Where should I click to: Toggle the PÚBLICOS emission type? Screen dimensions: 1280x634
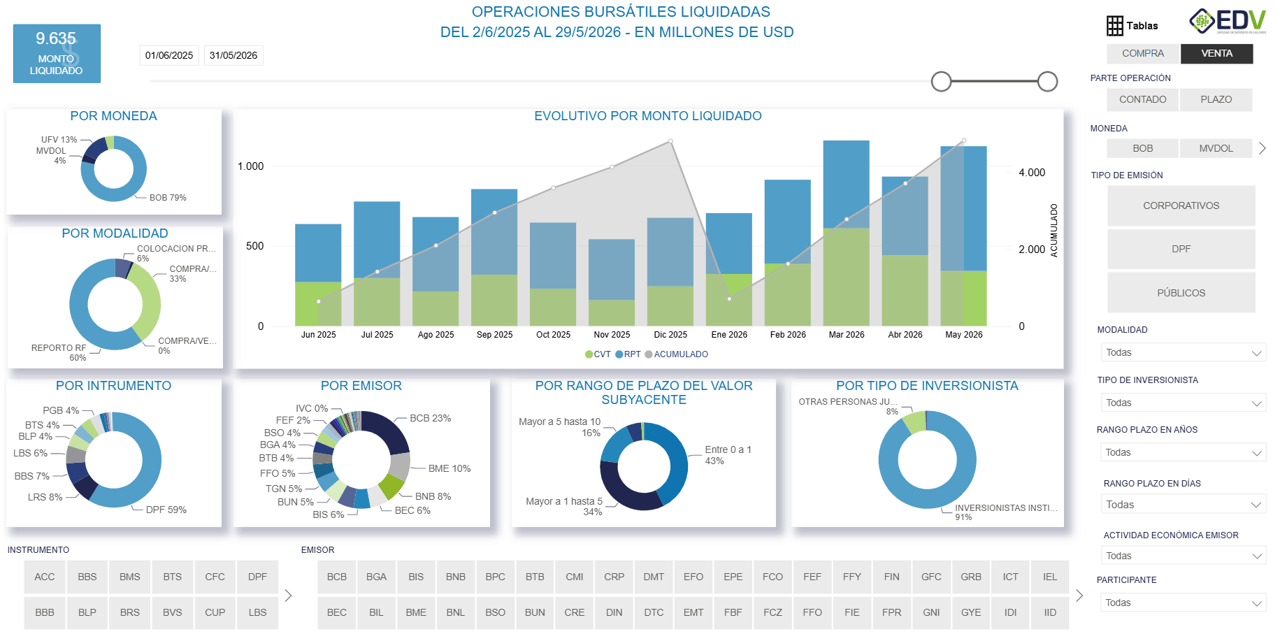pos(1181,293)
